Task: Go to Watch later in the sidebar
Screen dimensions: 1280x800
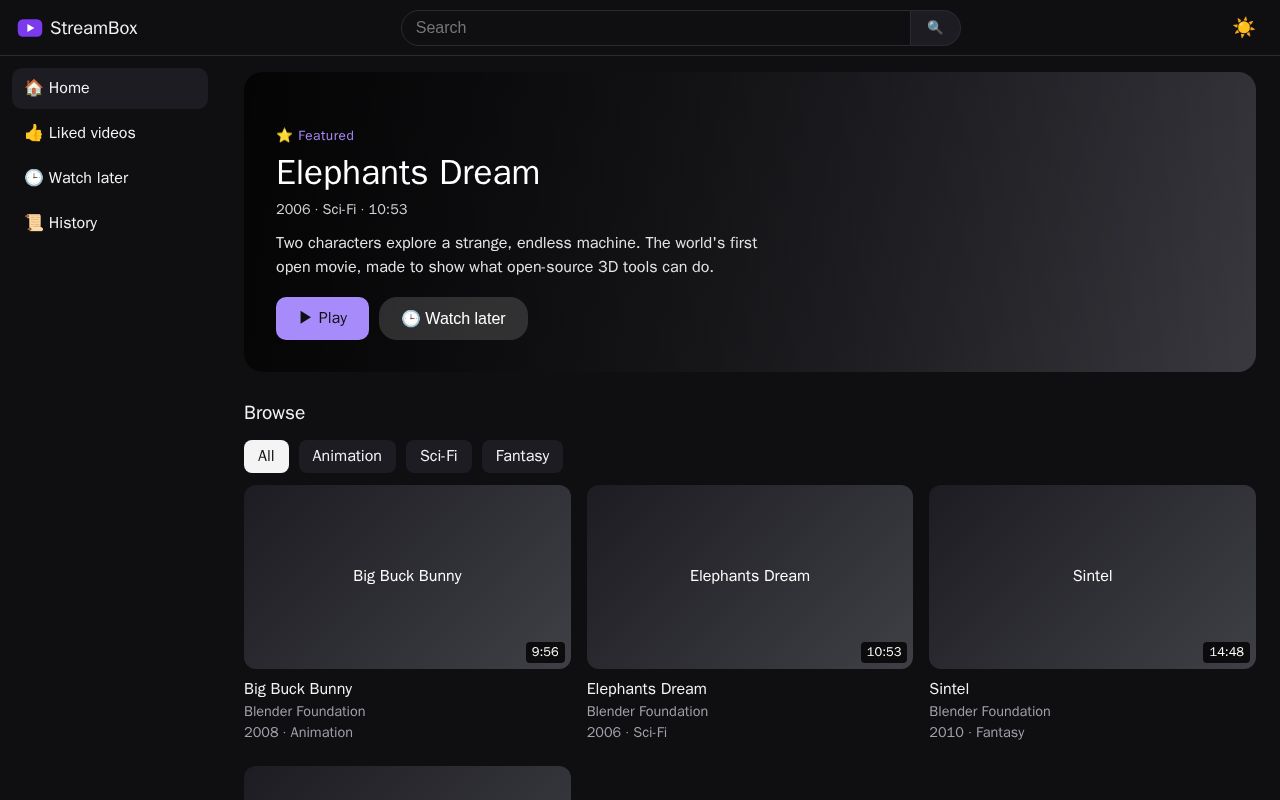Action: pos(110,178)
